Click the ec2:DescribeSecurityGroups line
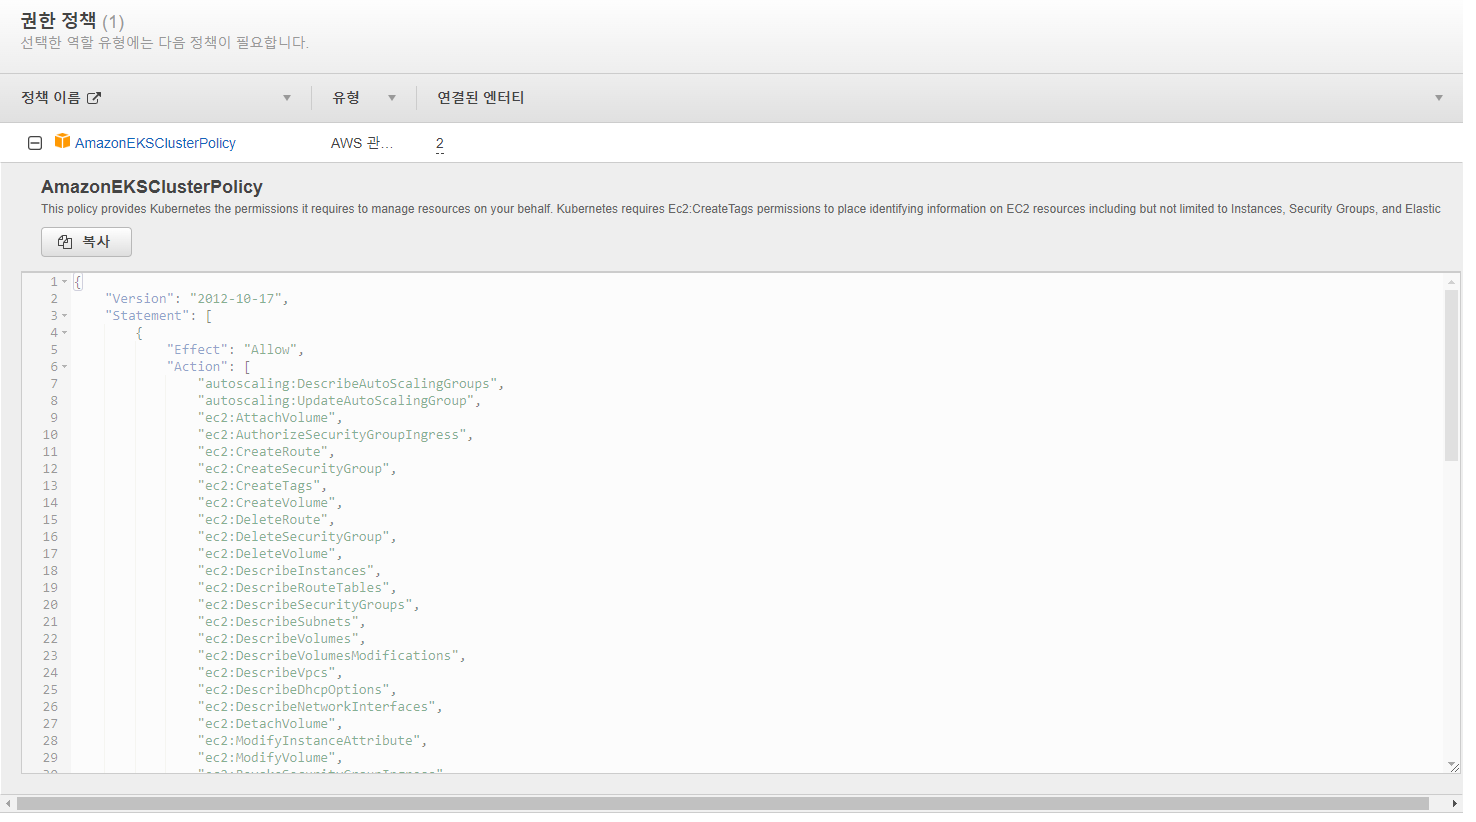The height and width of the screenshot is (822, 1476). (x=309, y=605)
